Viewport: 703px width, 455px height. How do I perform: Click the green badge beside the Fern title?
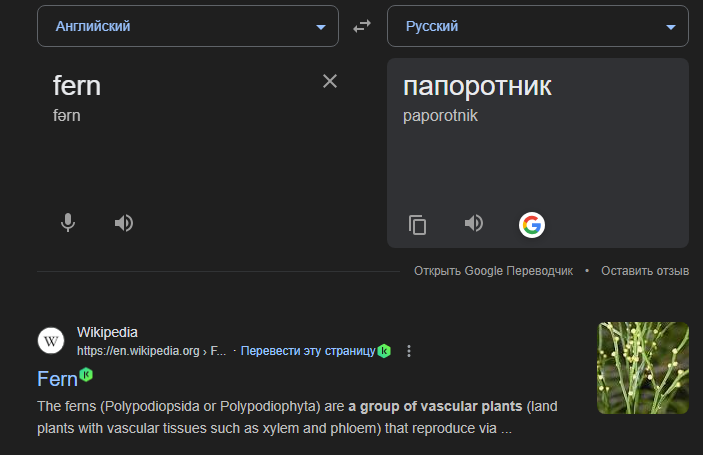tap(86, 375)
